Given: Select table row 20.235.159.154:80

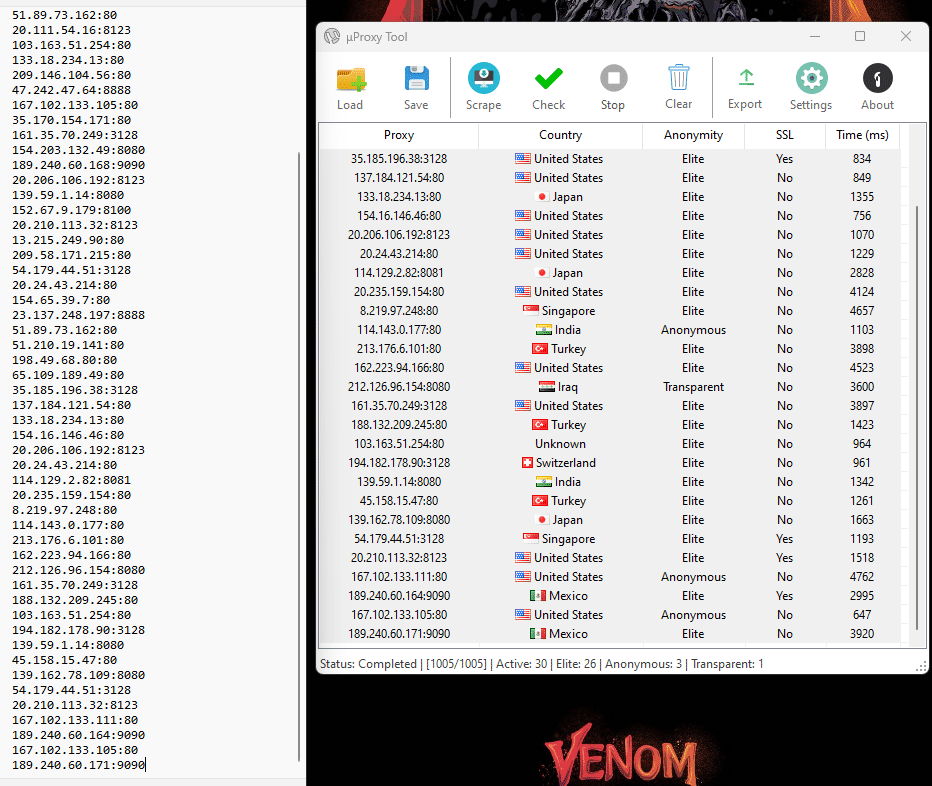Looking at the screenshot, I should click(610, 292).
